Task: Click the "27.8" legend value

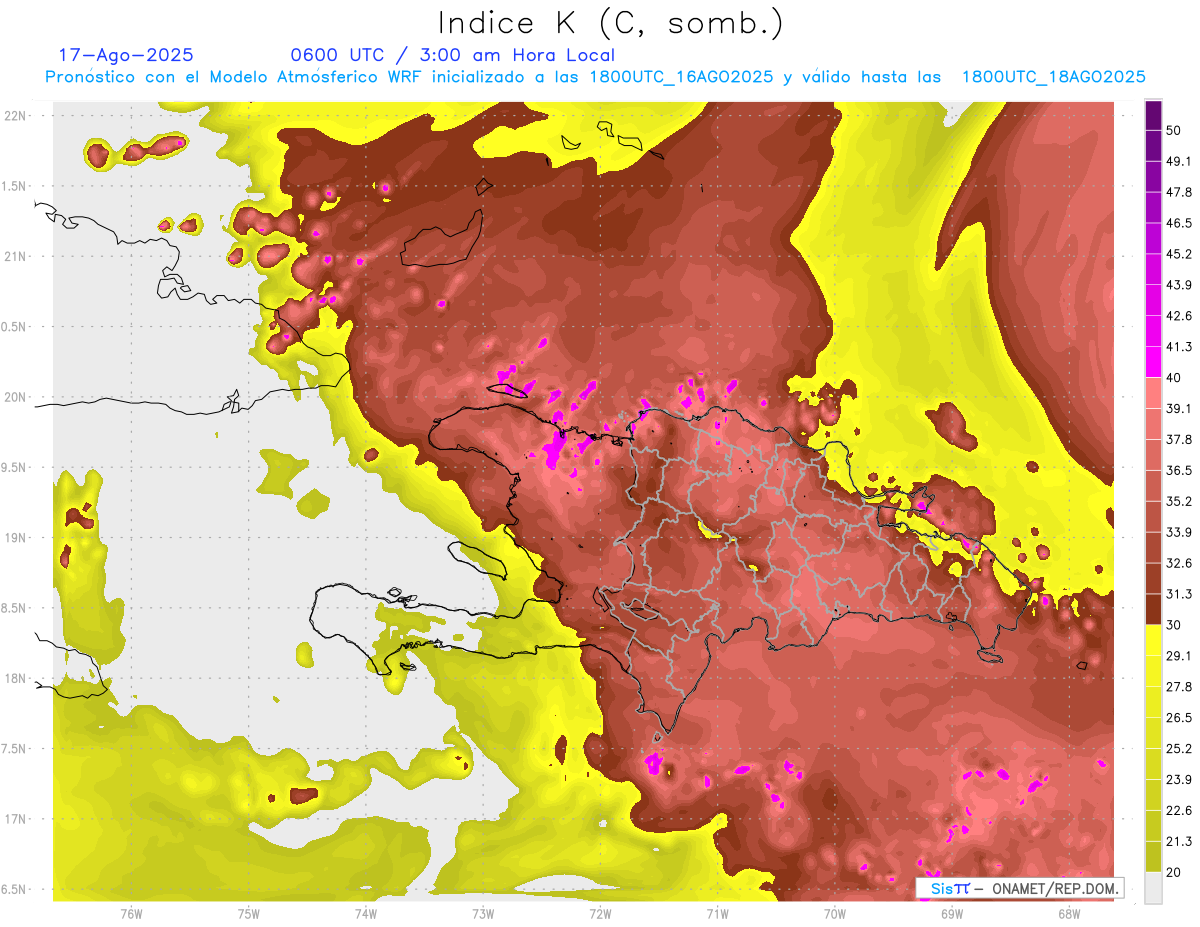Action: [x=1179, y=687]
